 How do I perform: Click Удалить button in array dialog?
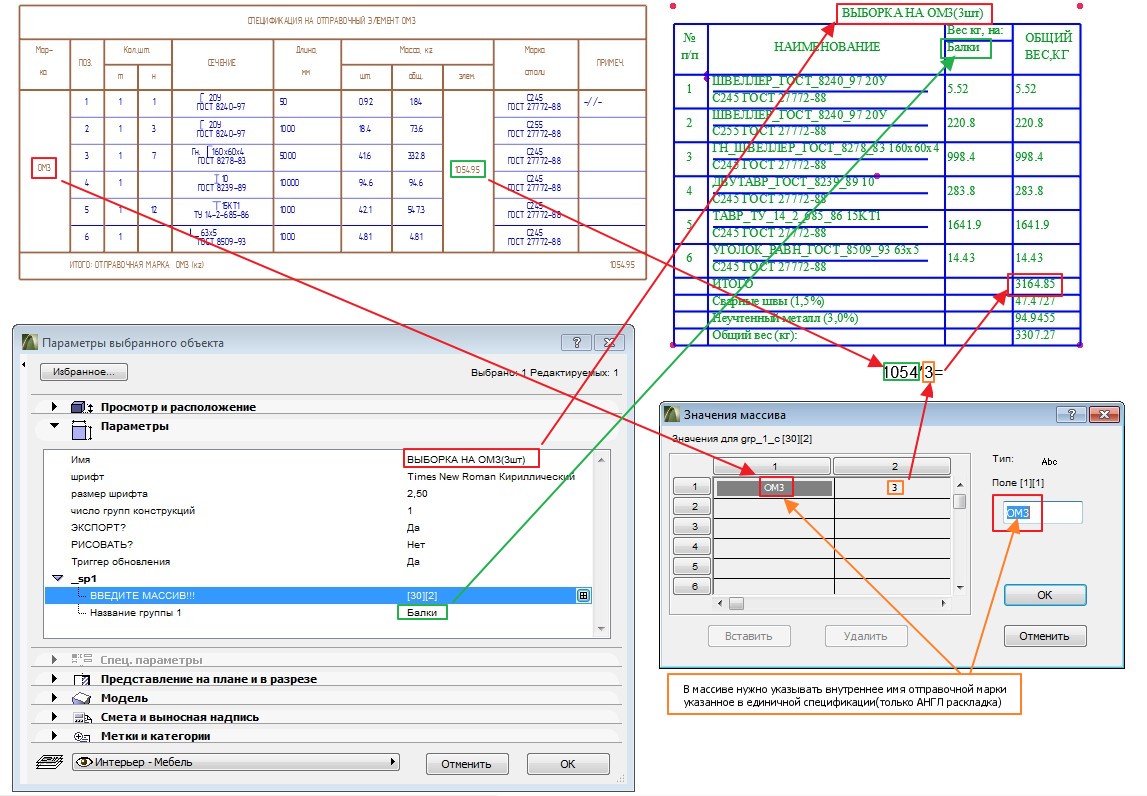[x=865, y=636]
